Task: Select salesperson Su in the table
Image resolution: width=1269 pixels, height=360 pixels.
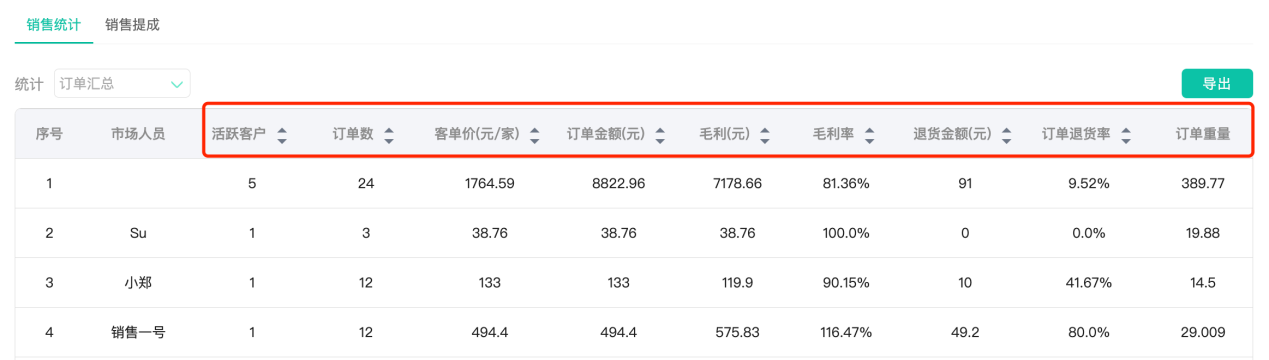Action: 138,233
